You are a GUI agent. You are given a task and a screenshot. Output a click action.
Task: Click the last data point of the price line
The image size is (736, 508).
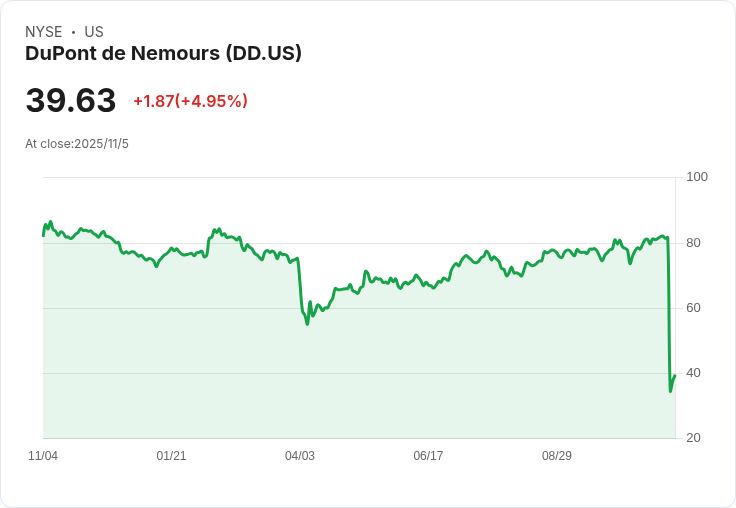coord(675,375)
